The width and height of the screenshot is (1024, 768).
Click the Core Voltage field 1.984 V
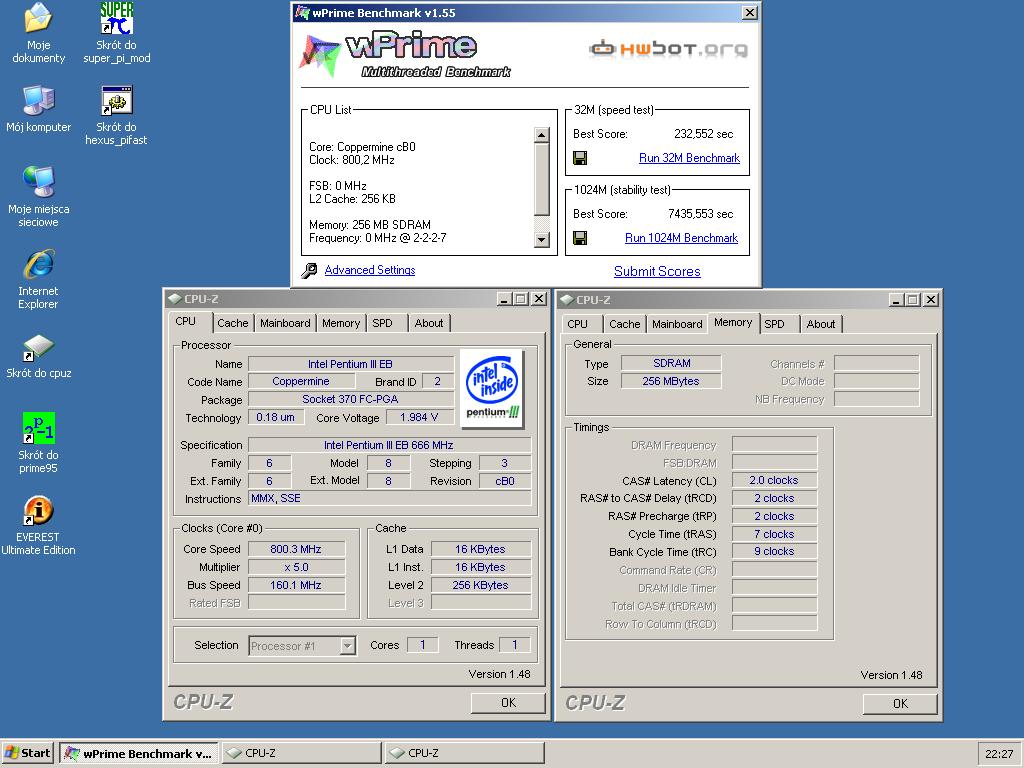coord(419,417)
